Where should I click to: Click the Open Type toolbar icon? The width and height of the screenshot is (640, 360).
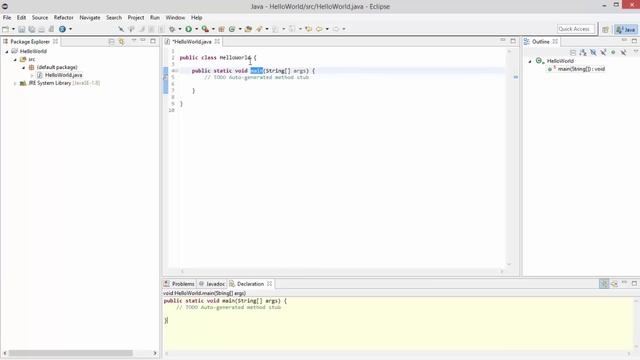(248, 29)
